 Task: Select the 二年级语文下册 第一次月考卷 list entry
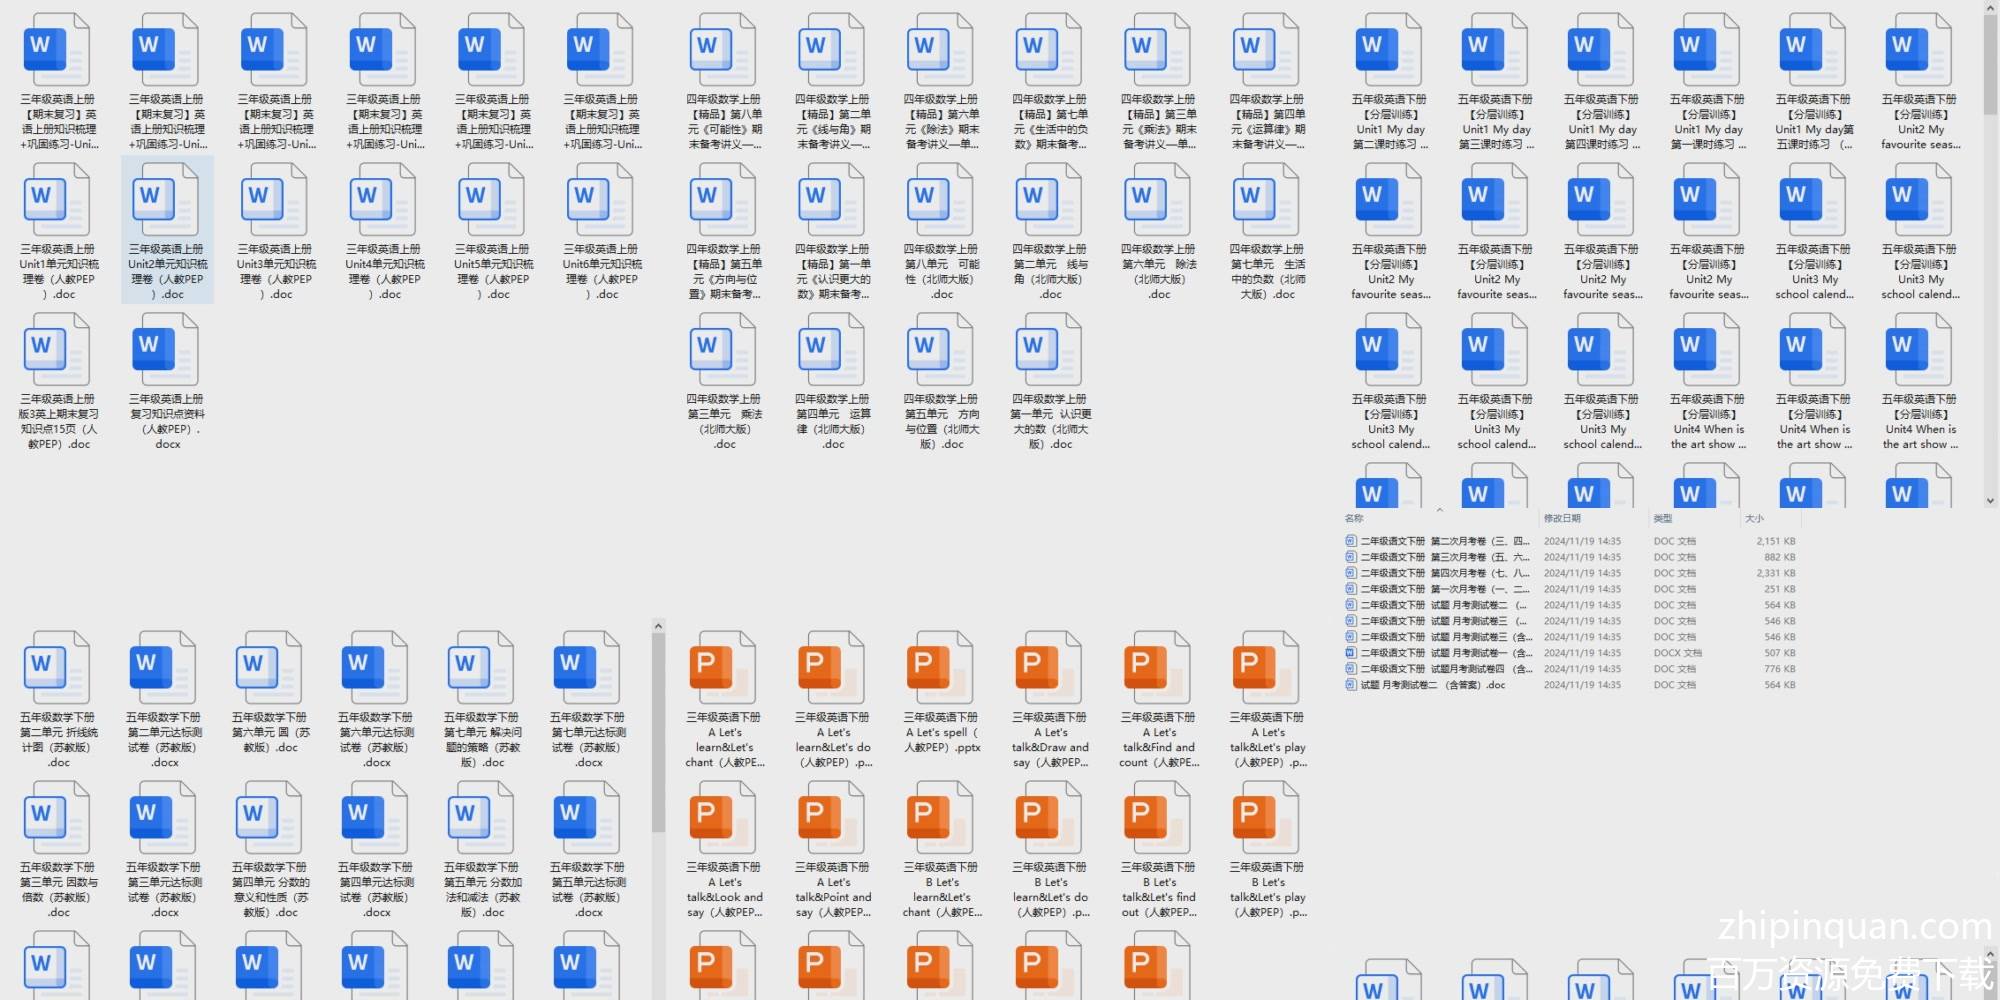tap(1440, 589)
